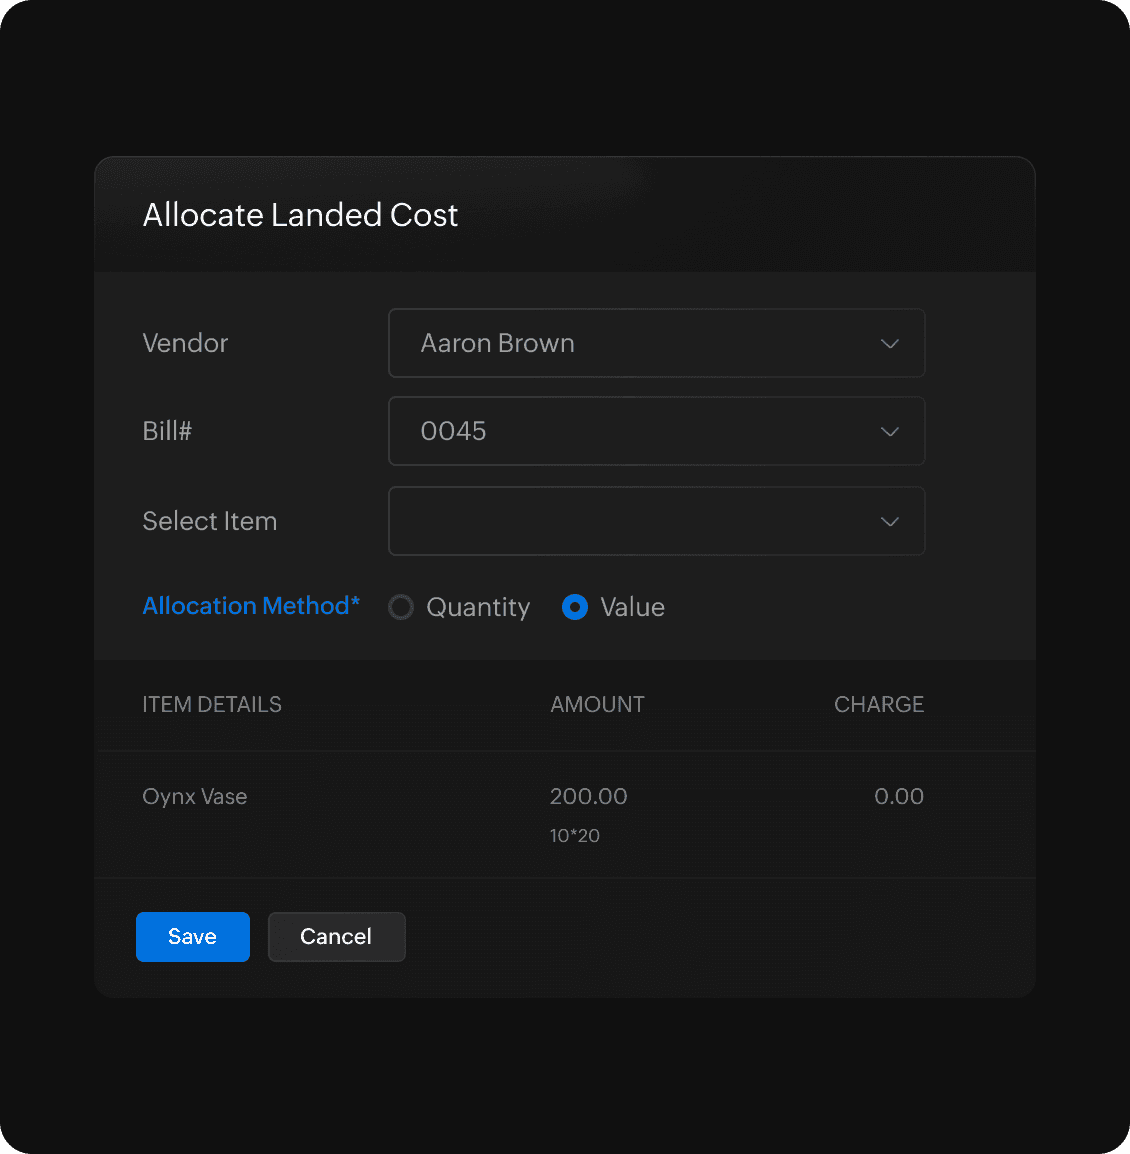Select the Oynx Vase item row
1130x1154 pixels.
(195, 797)
